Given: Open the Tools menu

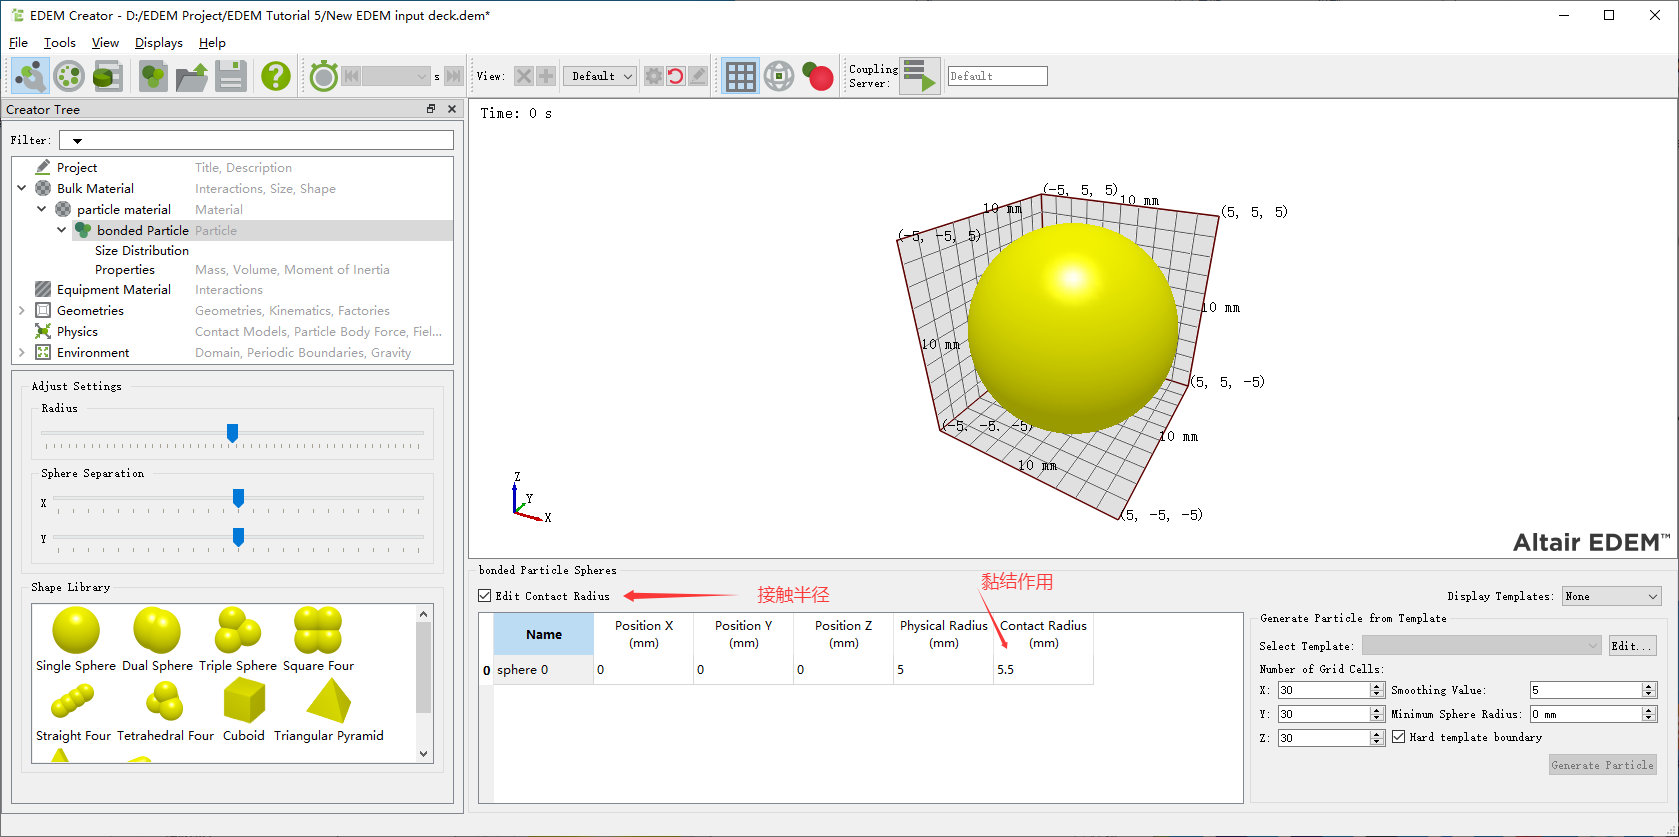Looking at the screenshot, I should pos(60,43).
